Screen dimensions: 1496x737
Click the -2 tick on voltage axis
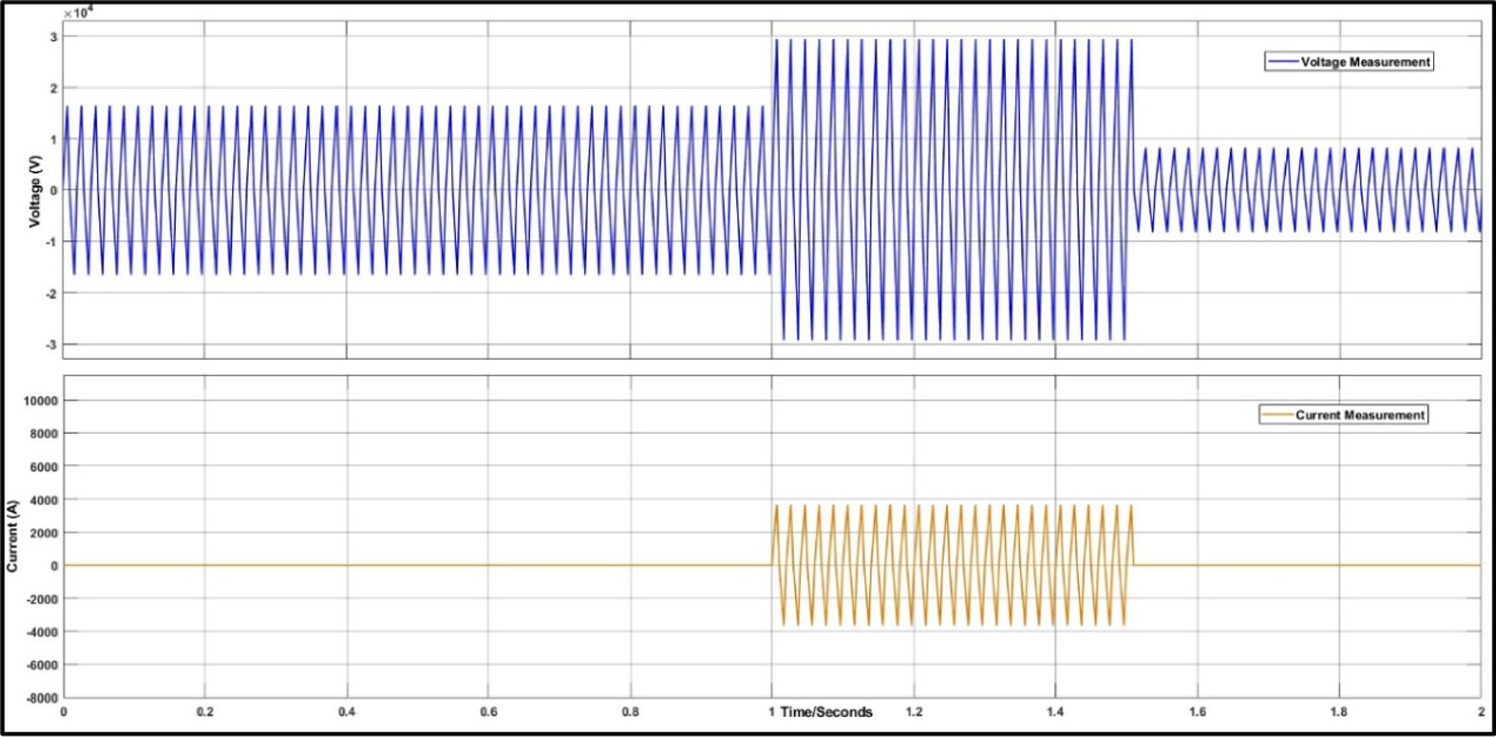pos(51,293)
